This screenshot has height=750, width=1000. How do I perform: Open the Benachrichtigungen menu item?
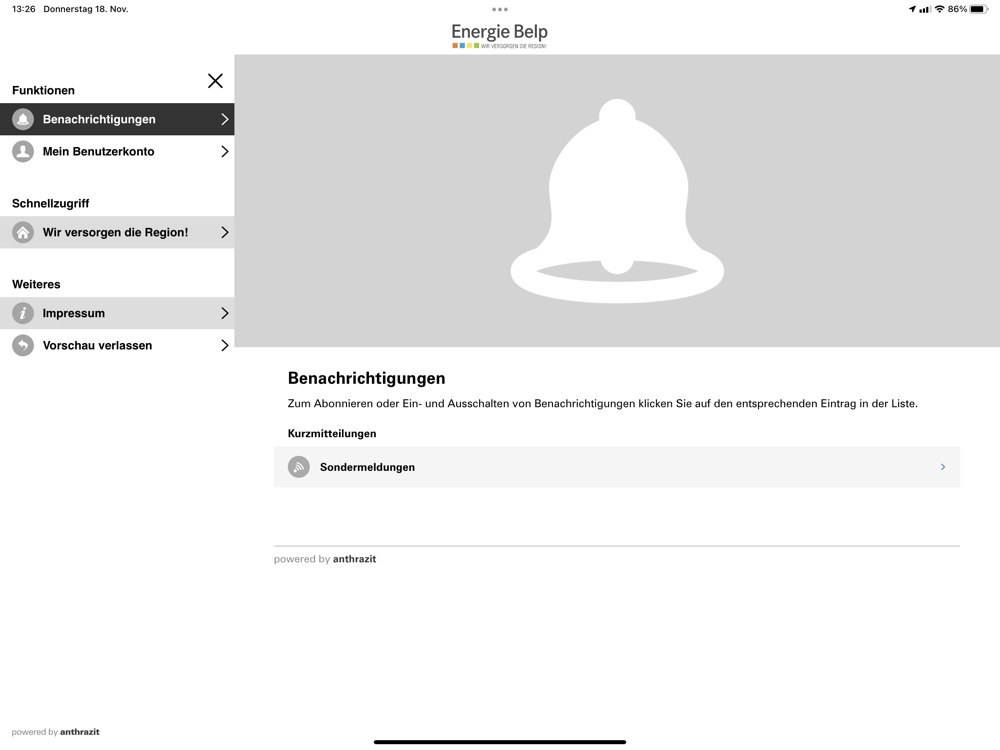click(117, 119)
